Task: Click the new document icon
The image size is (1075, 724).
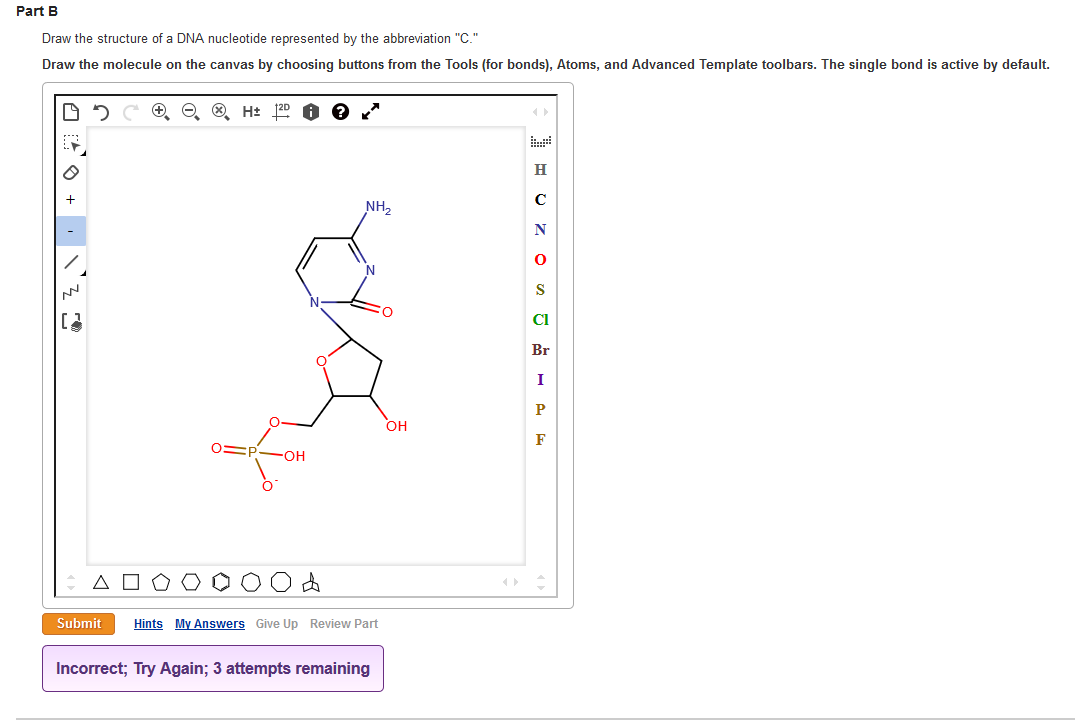Action: [x=71, y=111]
